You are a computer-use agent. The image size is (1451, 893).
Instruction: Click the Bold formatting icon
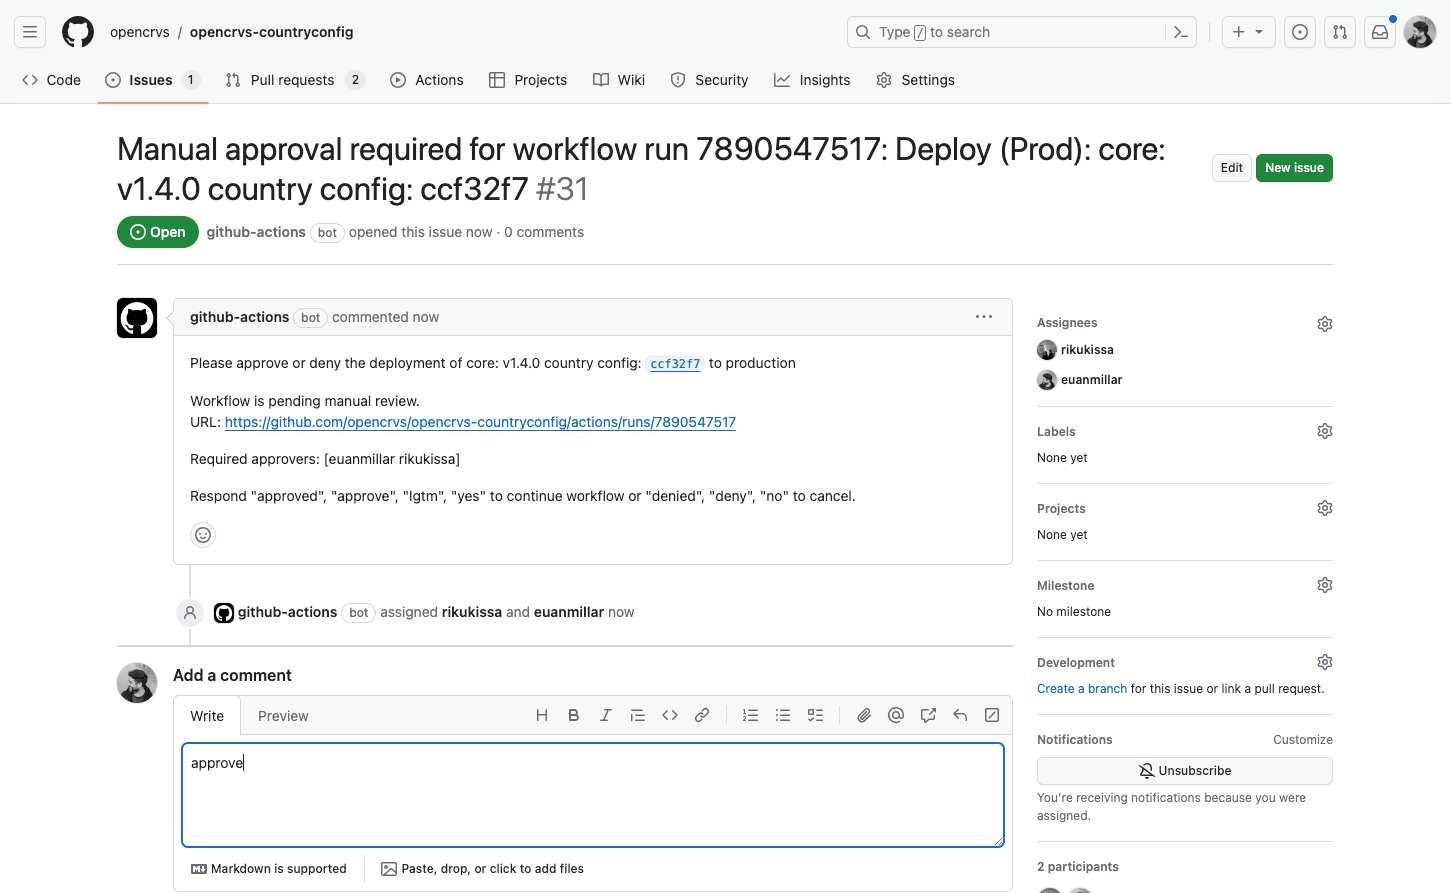pos(574,715)
